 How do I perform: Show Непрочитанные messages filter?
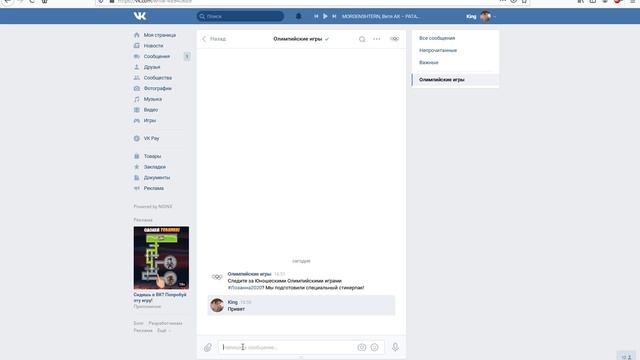tap(438, 50)
